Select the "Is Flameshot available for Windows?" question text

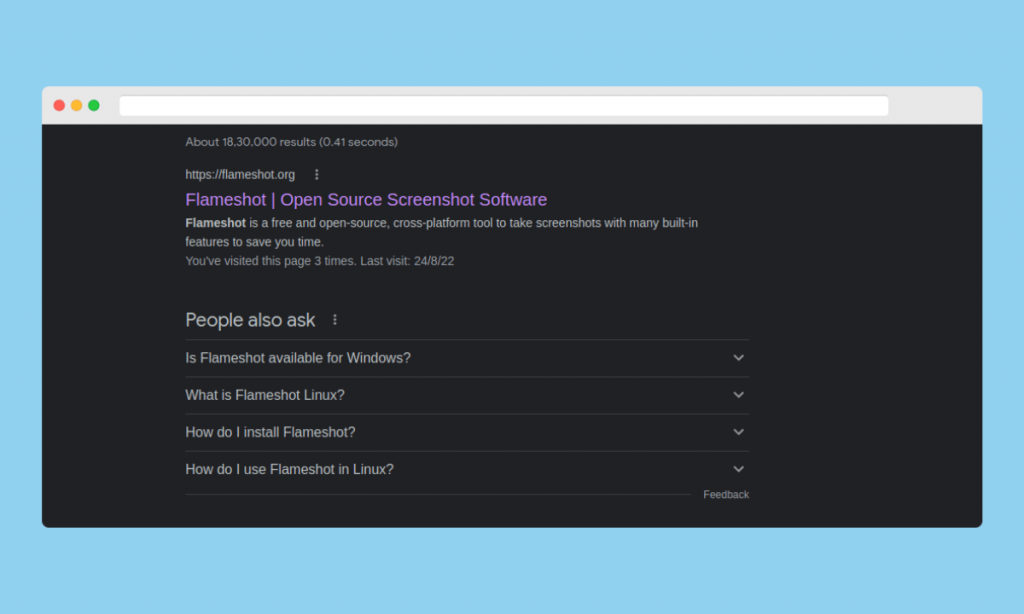[298, 358]
